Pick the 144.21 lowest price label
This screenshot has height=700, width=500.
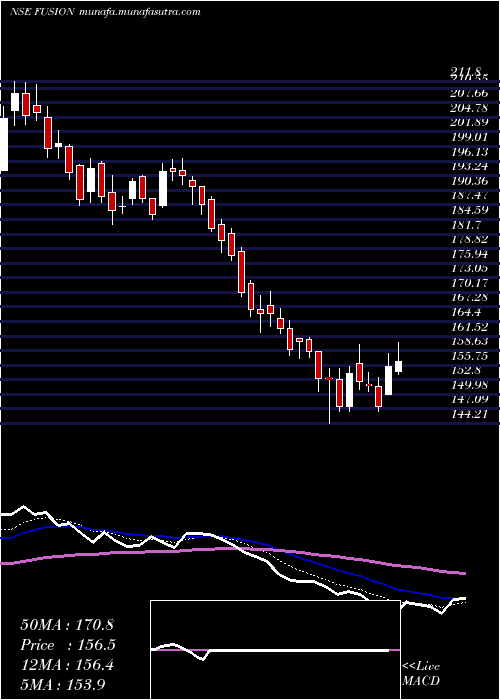click(x=470, y=414)
